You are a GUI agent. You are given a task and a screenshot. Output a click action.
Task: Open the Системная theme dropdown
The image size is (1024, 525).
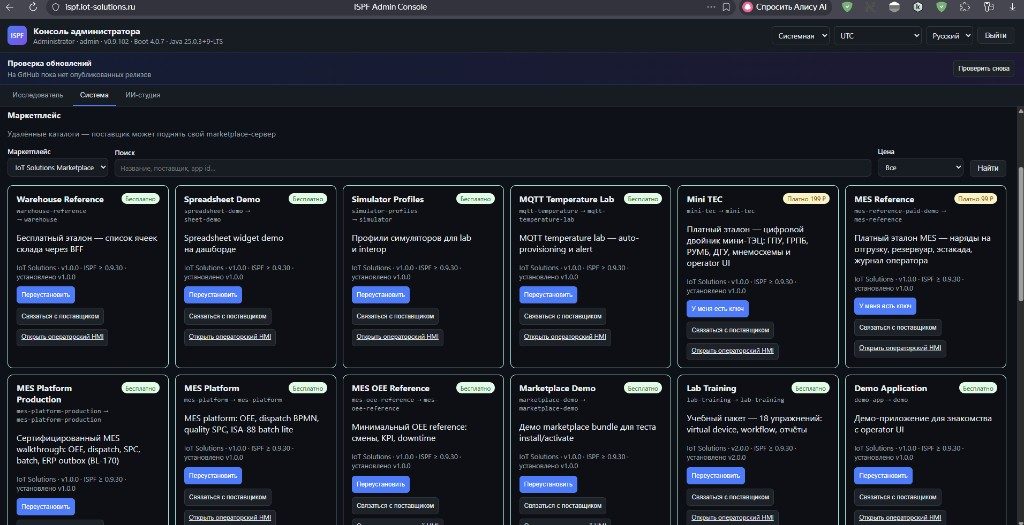click(x=801, y=36)
